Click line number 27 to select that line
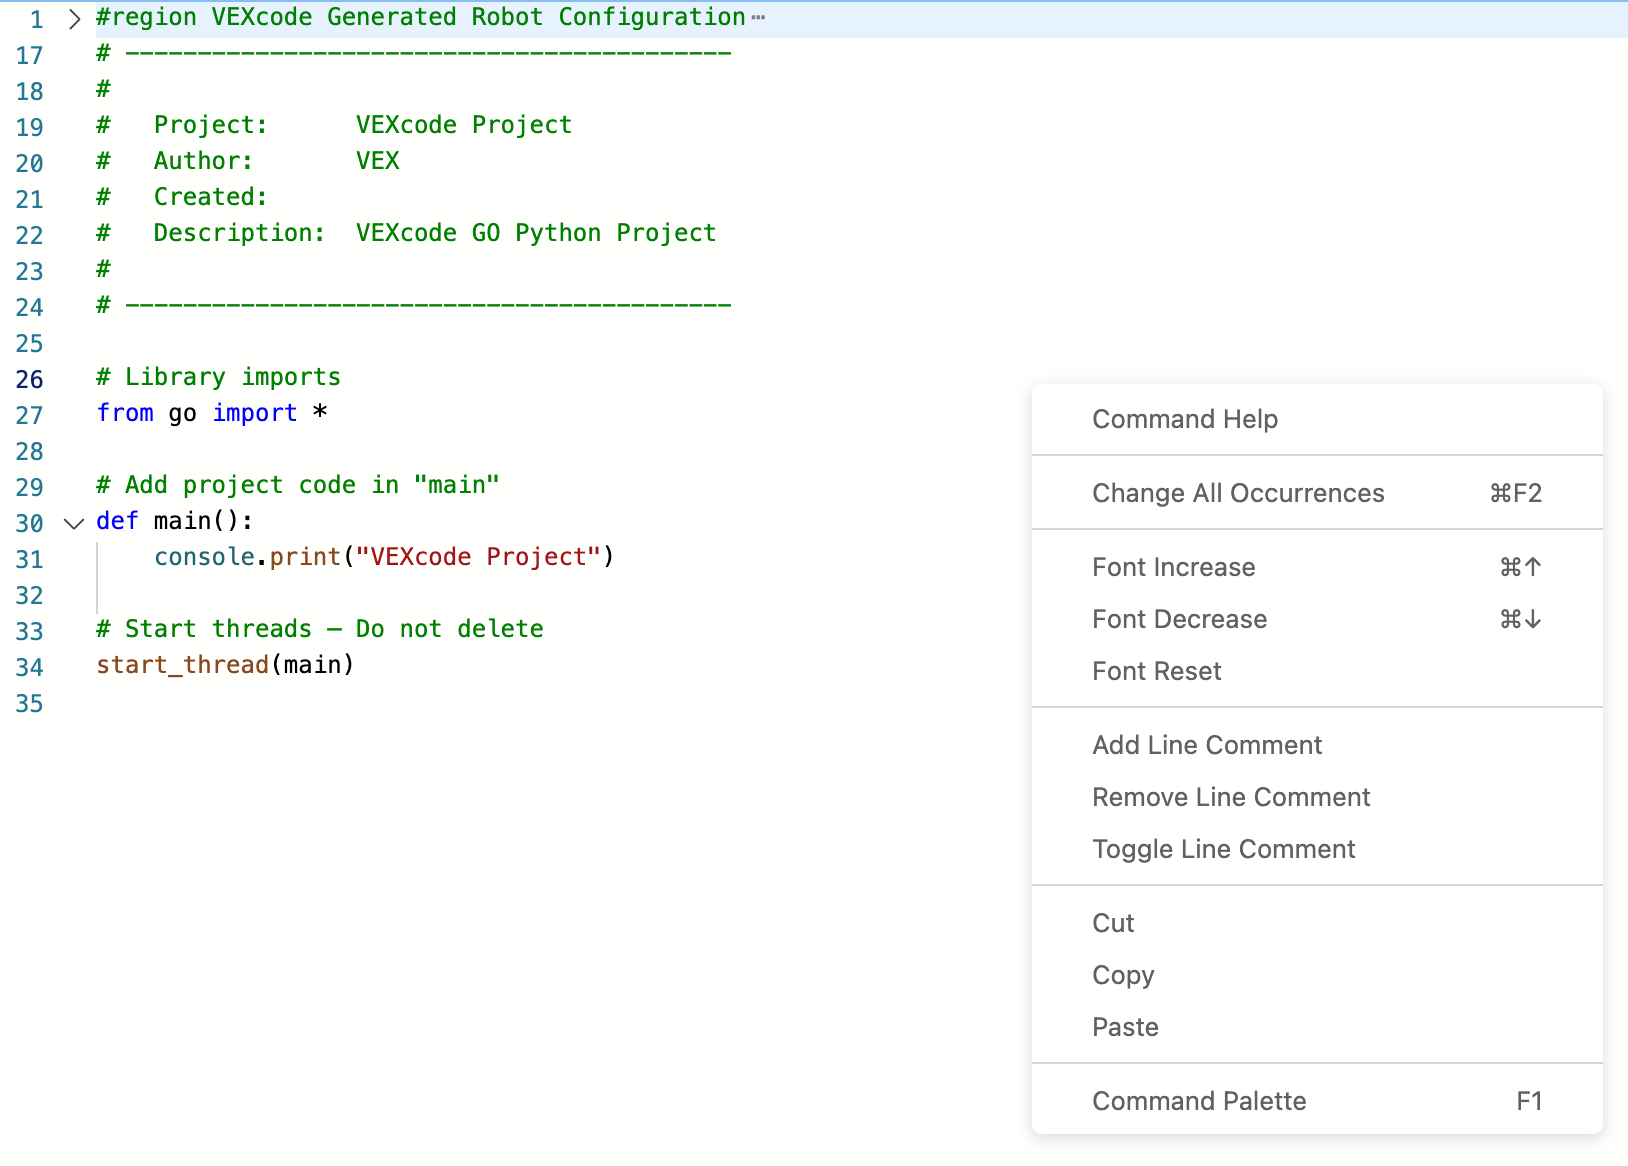Viewport: 1628px width, 1166px height. [30, 415]
